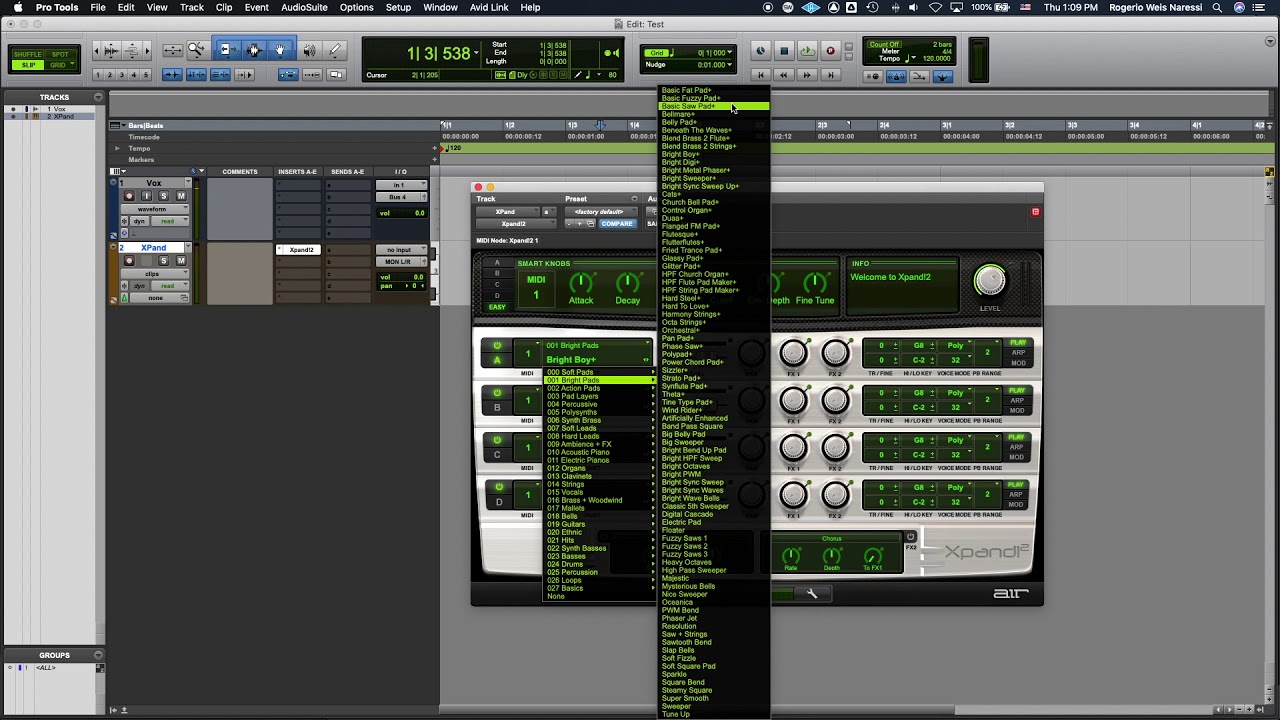
Task: Adjust the Decay smart knob
Action: click(628, 284)
